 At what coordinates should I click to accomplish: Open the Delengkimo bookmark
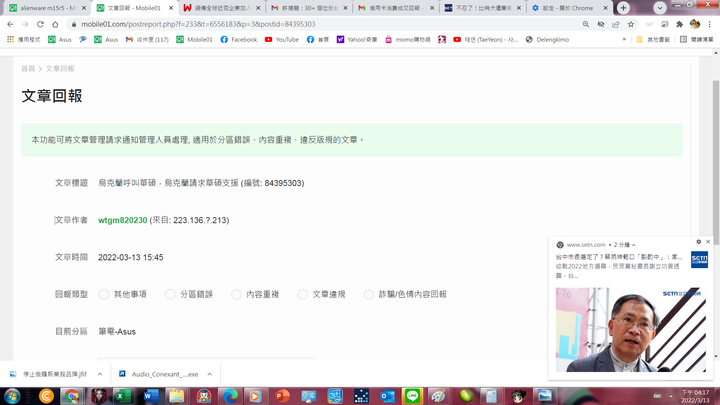point(547,39)
